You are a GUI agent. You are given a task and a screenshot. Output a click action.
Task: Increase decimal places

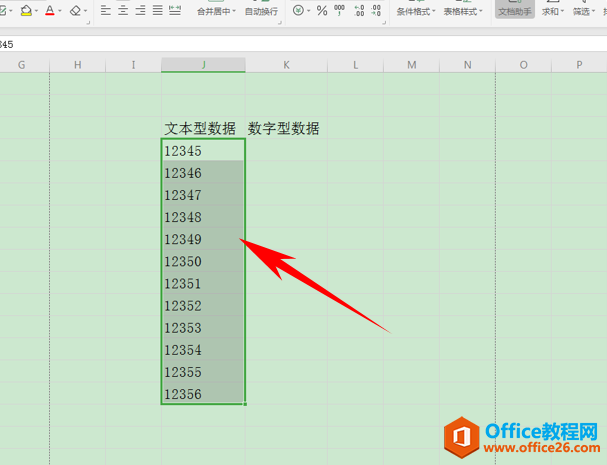[359, 10]
